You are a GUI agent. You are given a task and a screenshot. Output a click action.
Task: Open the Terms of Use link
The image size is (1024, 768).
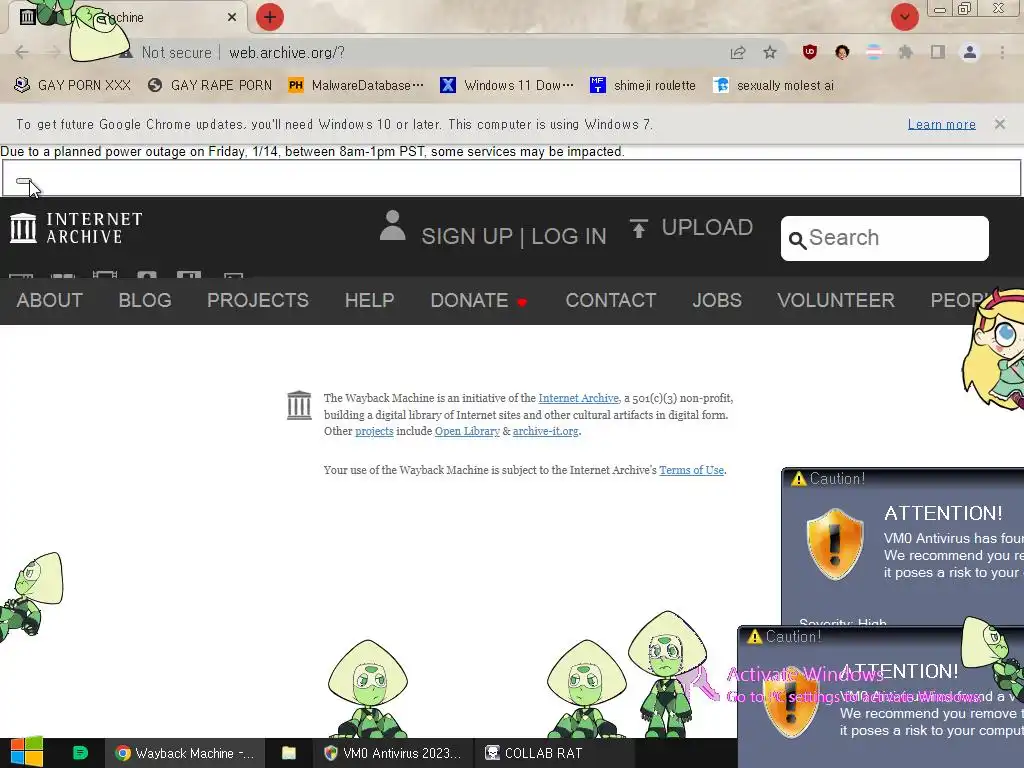point(692,470)
